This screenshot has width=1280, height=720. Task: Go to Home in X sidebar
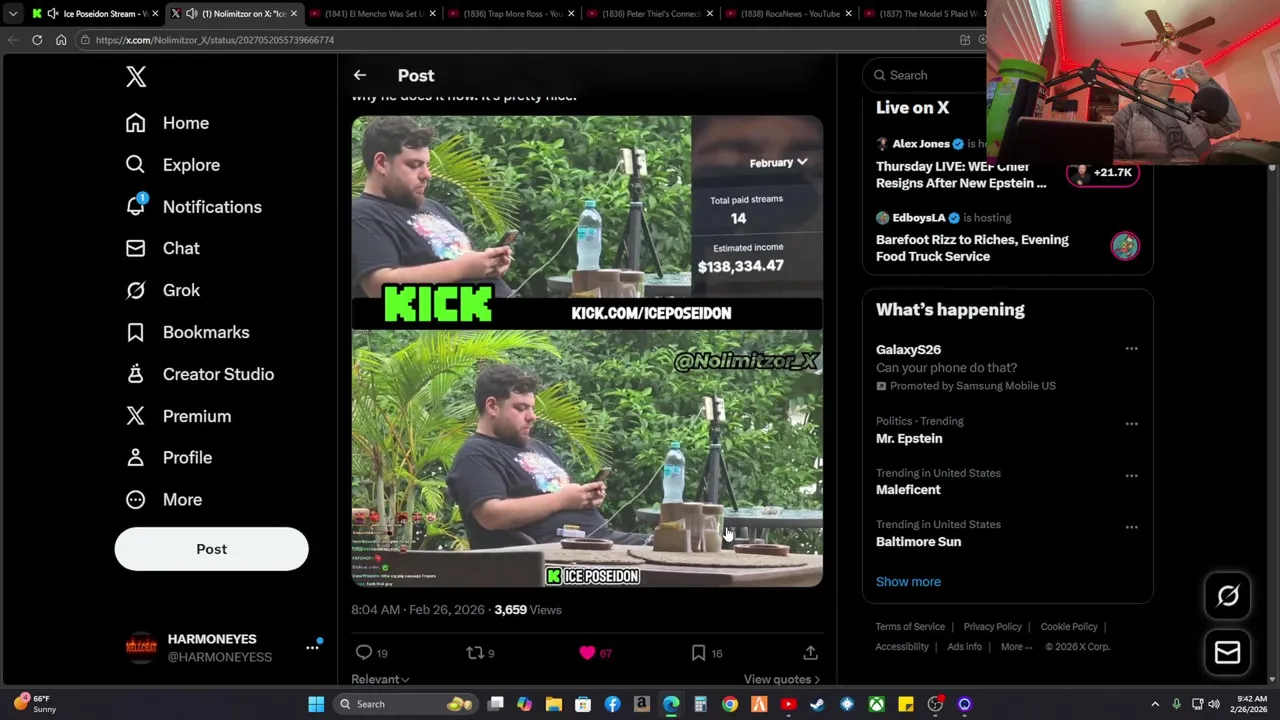point(167,123)
